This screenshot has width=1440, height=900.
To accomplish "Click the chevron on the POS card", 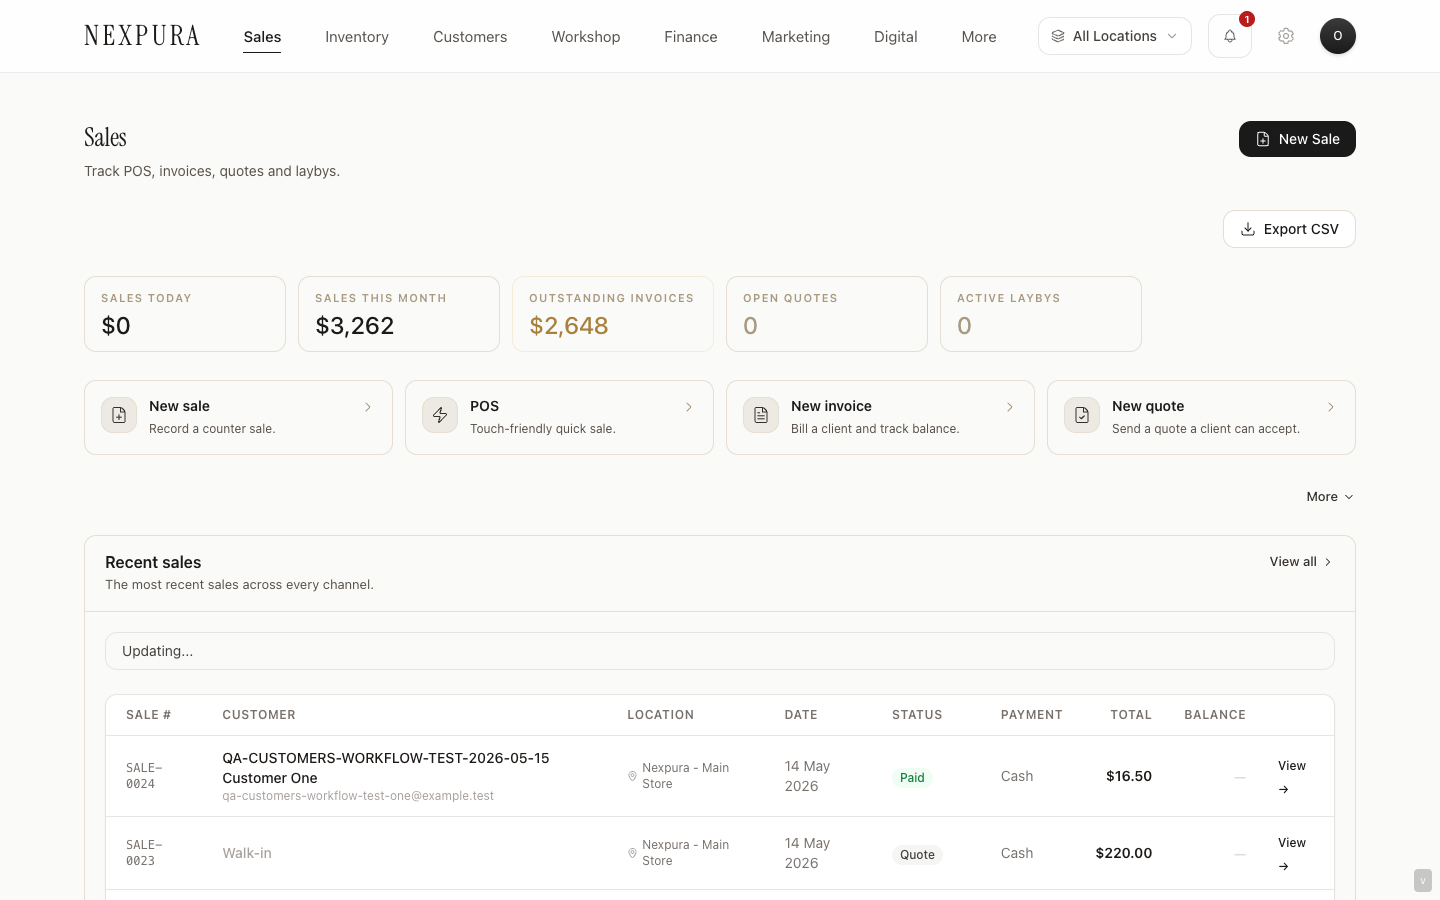I will [x=689, y=407].
